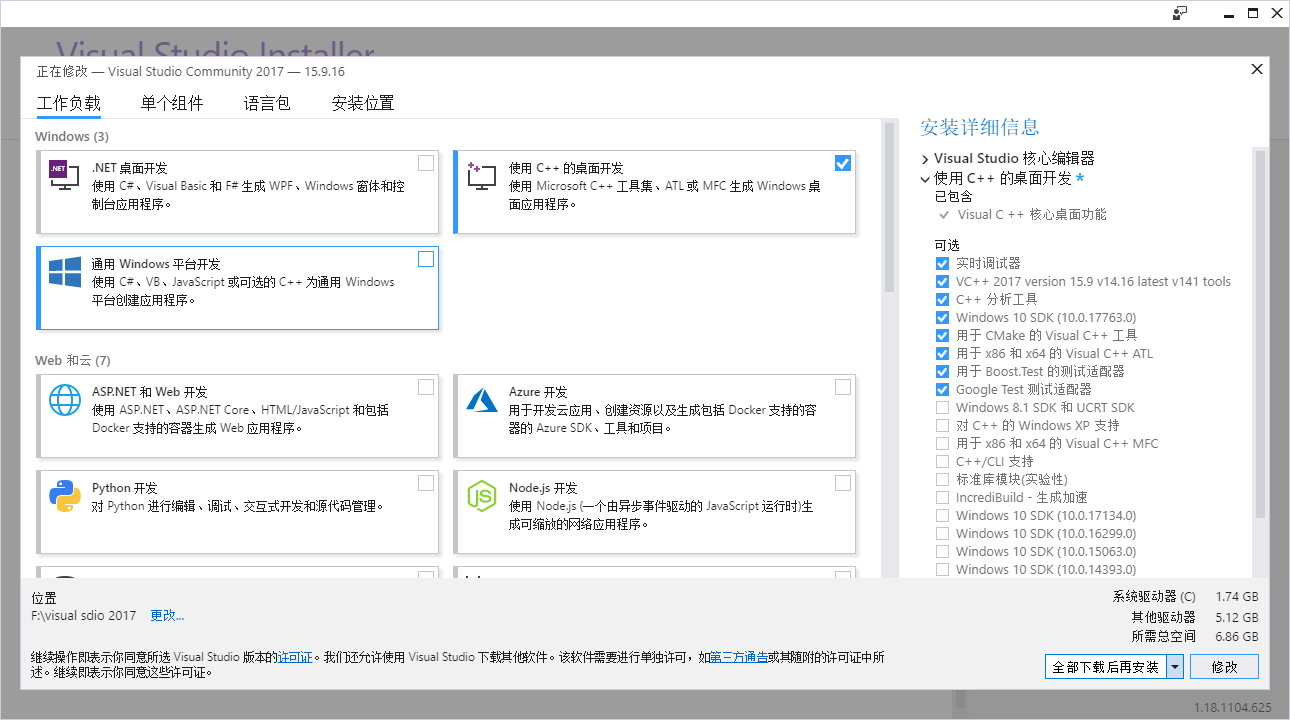
Task: Click Visual C ++ 核心桌面功能 included item
Action: (1032, 214)
